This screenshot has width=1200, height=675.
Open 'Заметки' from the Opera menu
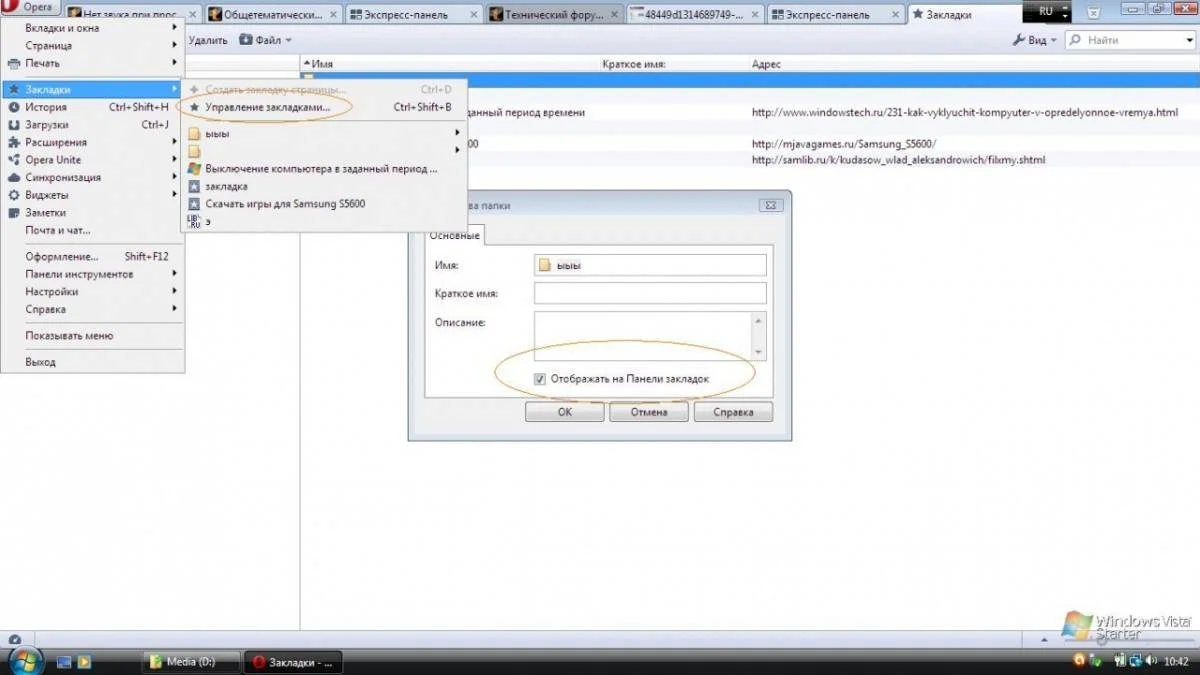(x=93, y=212)
